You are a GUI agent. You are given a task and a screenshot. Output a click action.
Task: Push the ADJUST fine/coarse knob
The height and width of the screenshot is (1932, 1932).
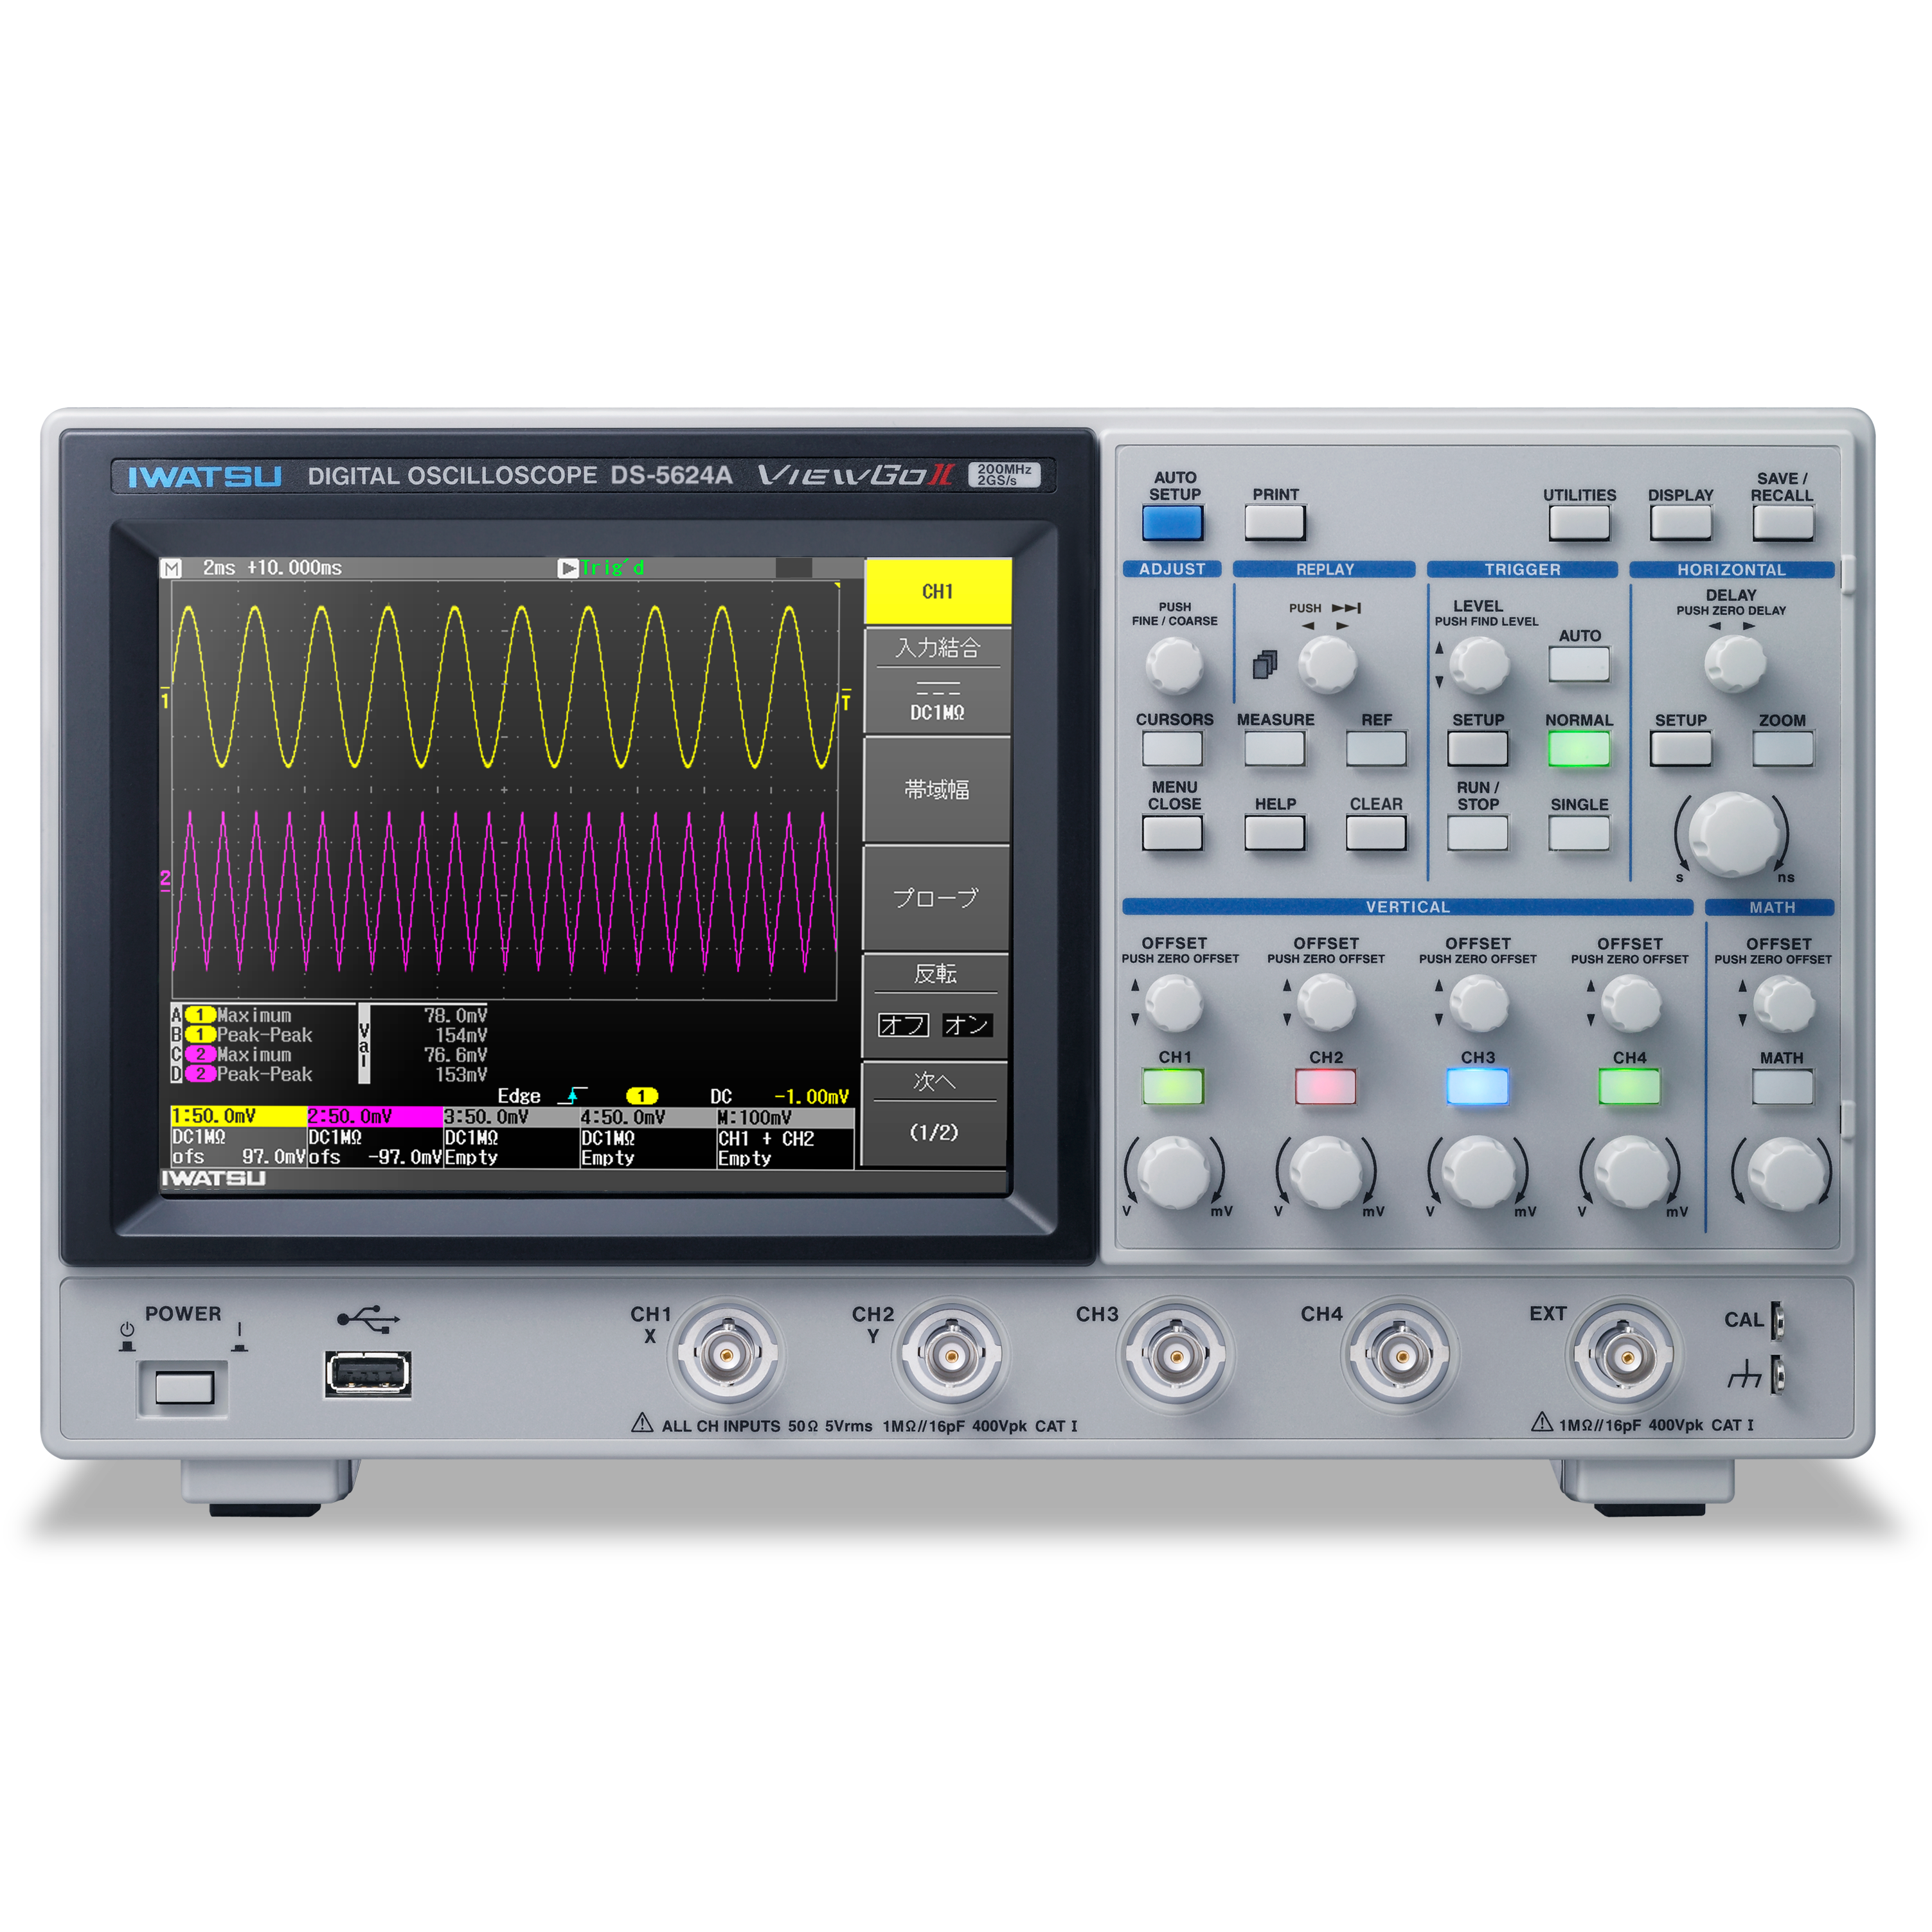coord(1174,665)
